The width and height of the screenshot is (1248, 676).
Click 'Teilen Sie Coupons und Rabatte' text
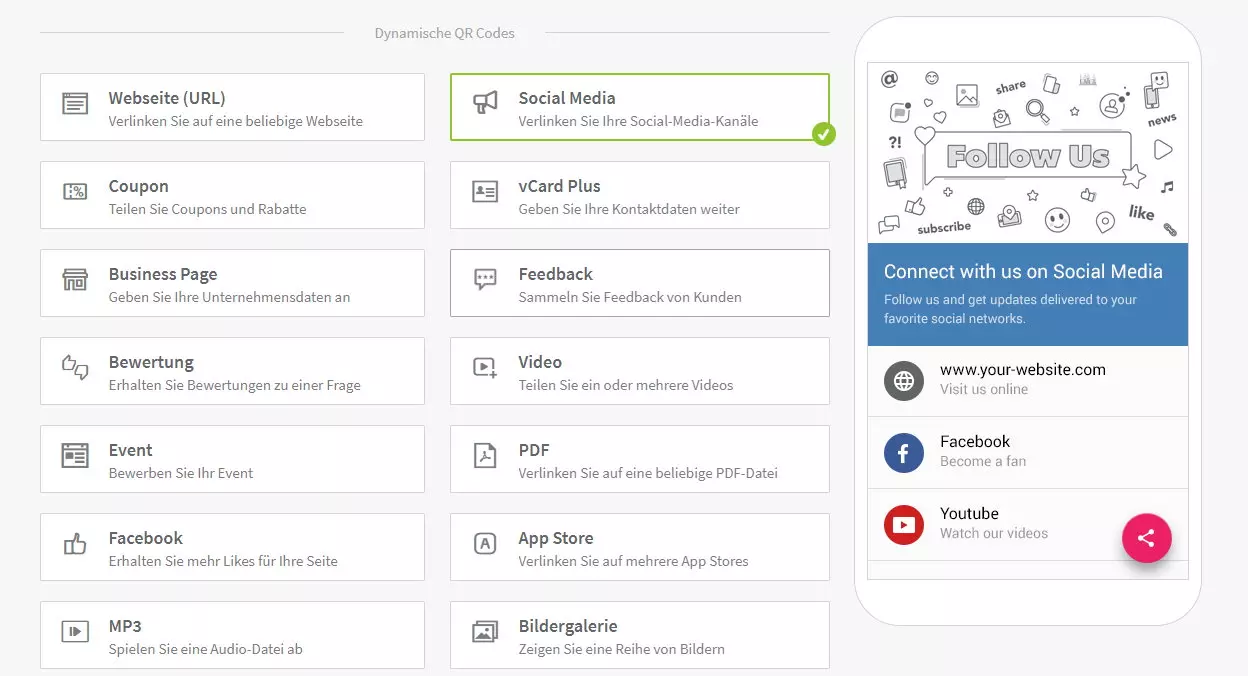click(x=208, y=209)
